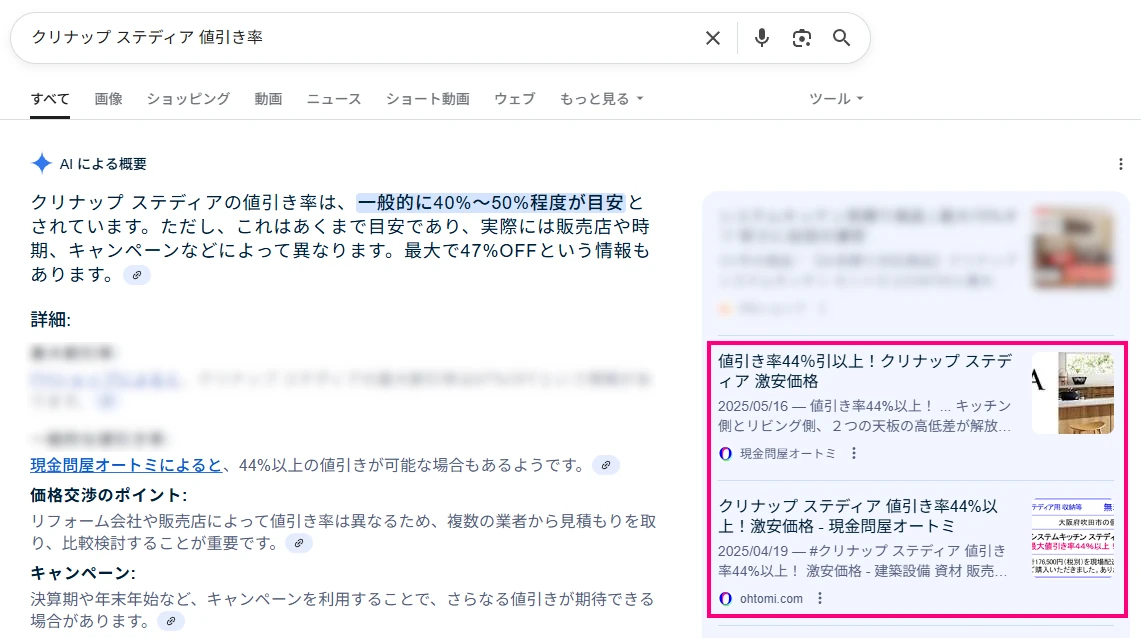This screenshot has height=638, width=1141.
Task: Click source link icon after キャンペーン paragraph
Action: point(170,621)
